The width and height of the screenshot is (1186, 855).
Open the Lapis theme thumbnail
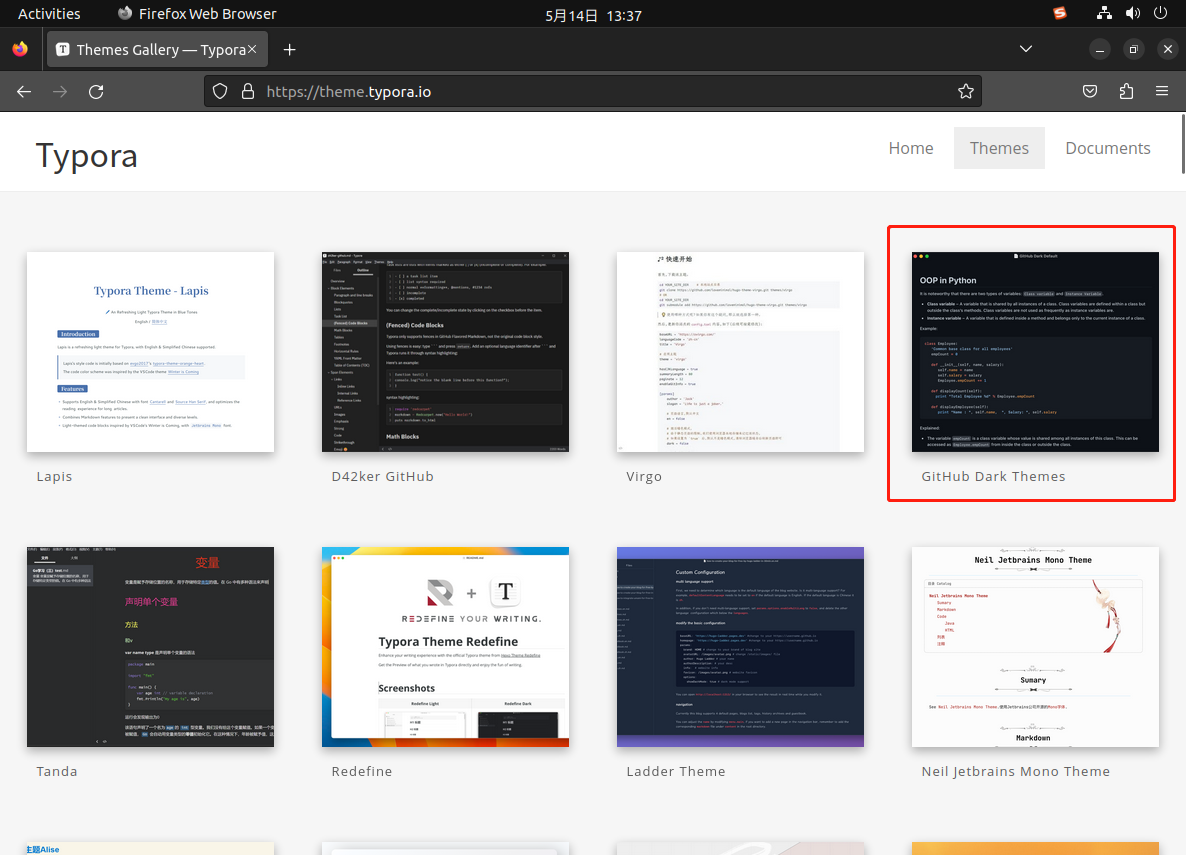click(151, 352)
